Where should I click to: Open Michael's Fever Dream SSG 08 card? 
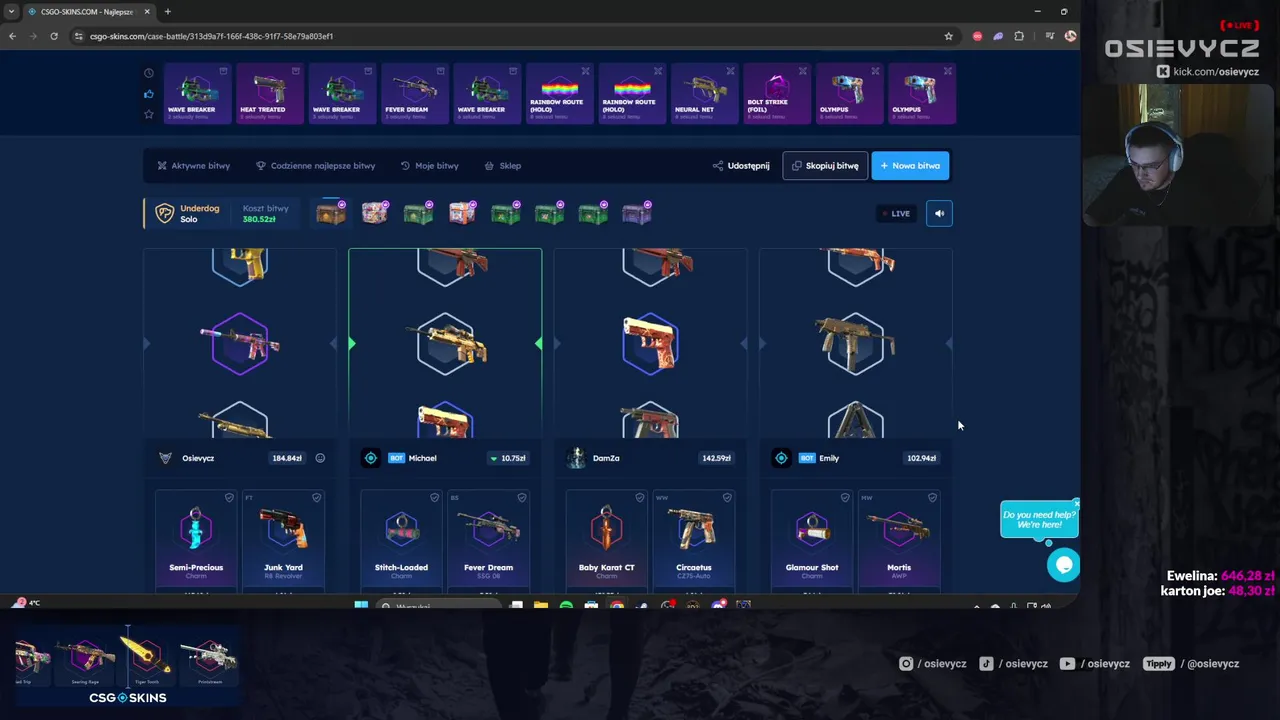[488, 540]
